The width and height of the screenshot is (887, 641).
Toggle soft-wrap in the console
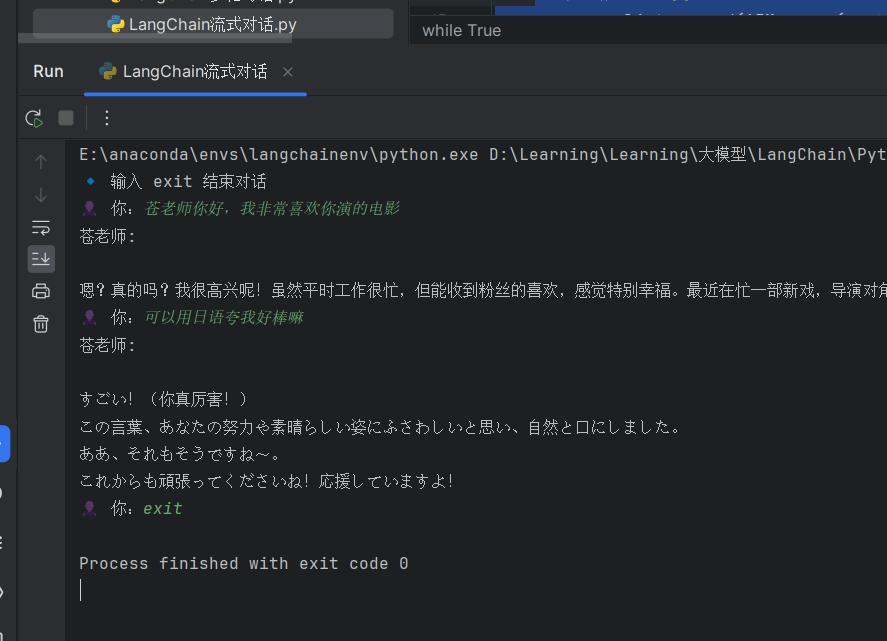click(x=41, y=227)
